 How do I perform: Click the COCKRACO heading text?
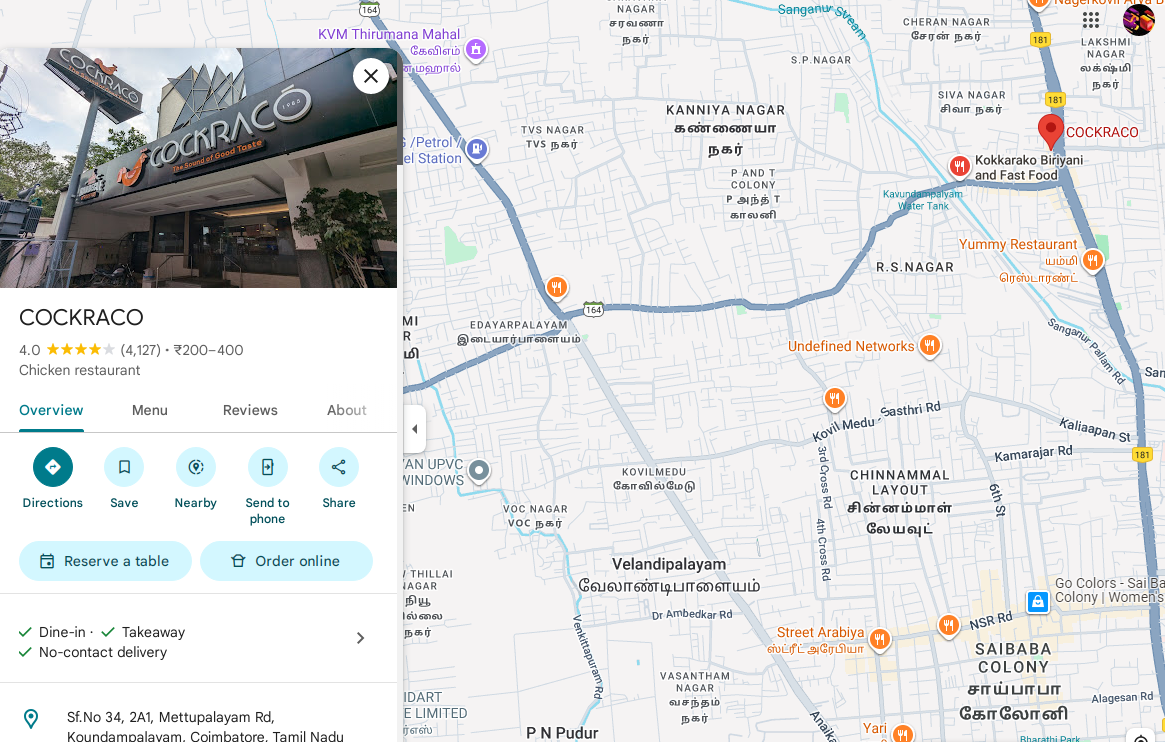(x=81, y=317)
